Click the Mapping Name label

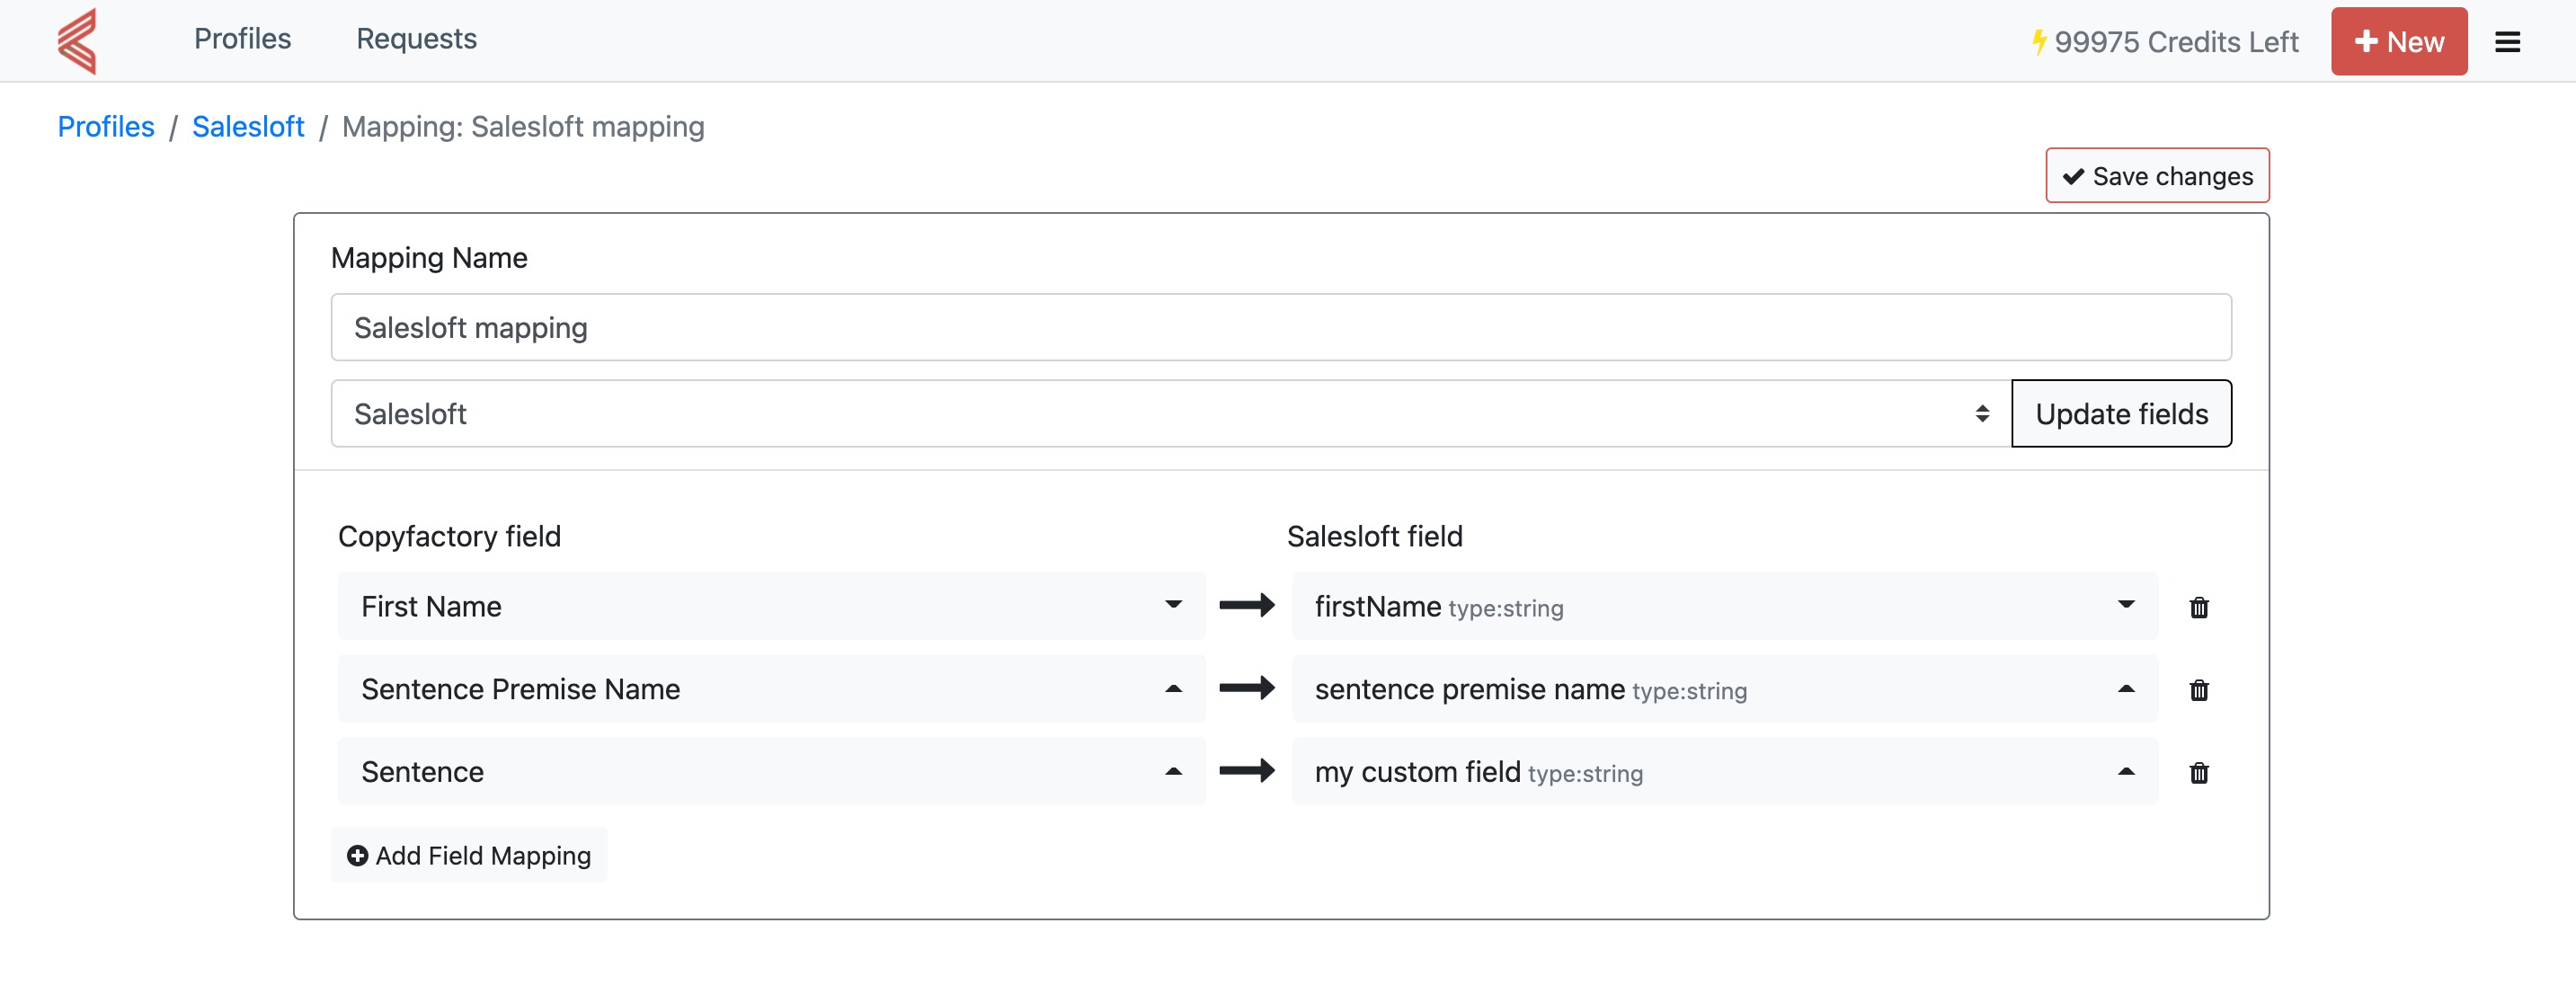pos(429,258)
